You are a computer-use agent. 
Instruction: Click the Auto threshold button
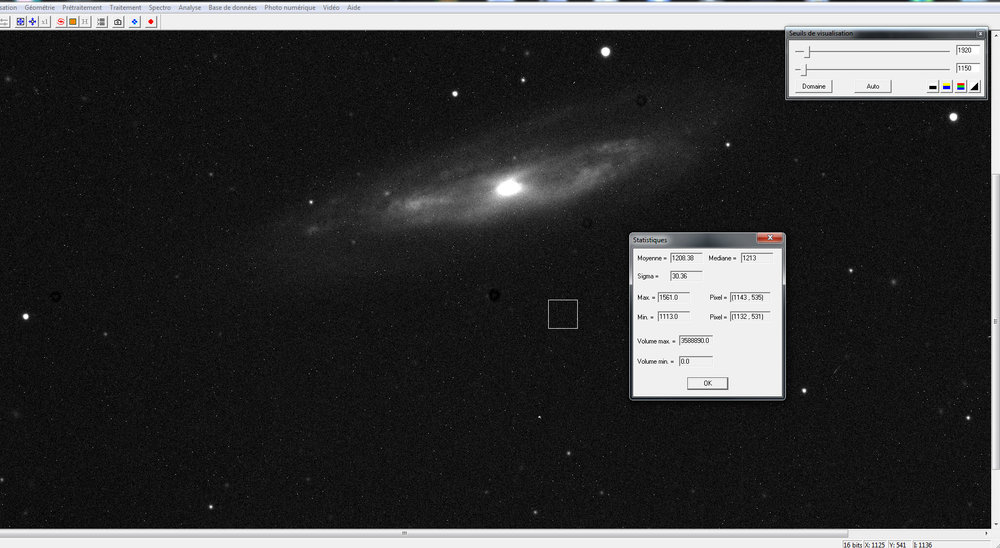click(x=872, y=87)
